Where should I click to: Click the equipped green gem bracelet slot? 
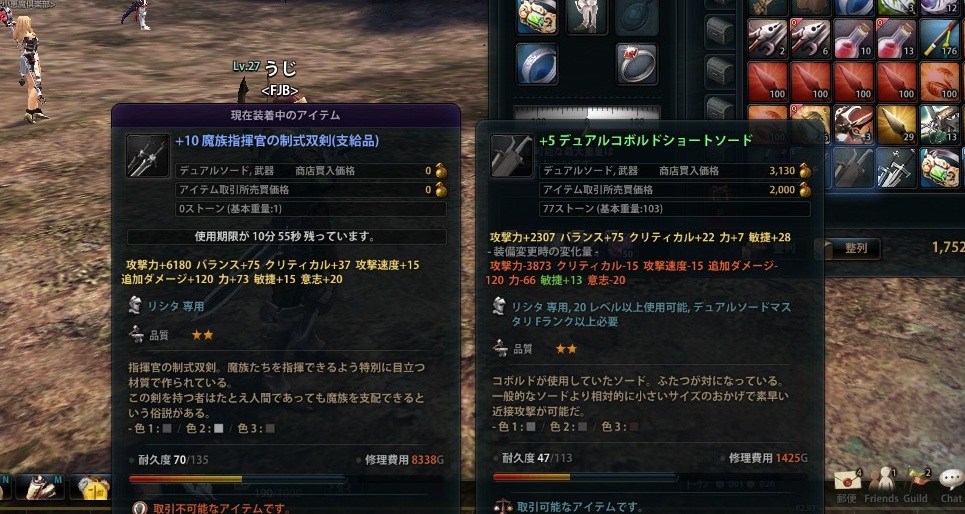[537, 15]
